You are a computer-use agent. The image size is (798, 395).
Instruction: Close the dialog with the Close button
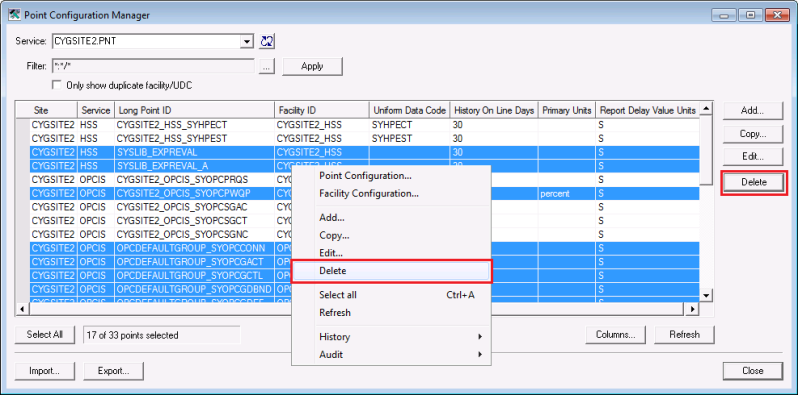click(x=752, y=371)
